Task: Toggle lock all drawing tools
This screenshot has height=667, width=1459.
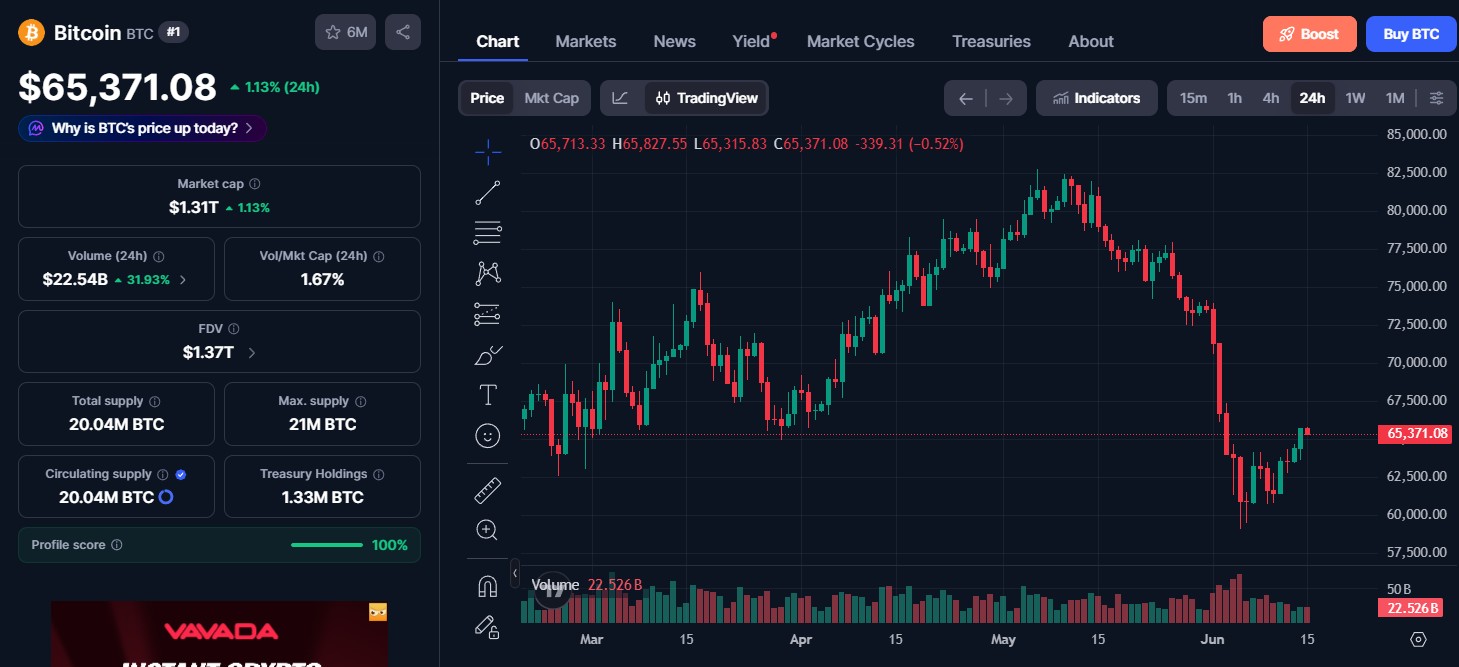Action: (488, 627)
